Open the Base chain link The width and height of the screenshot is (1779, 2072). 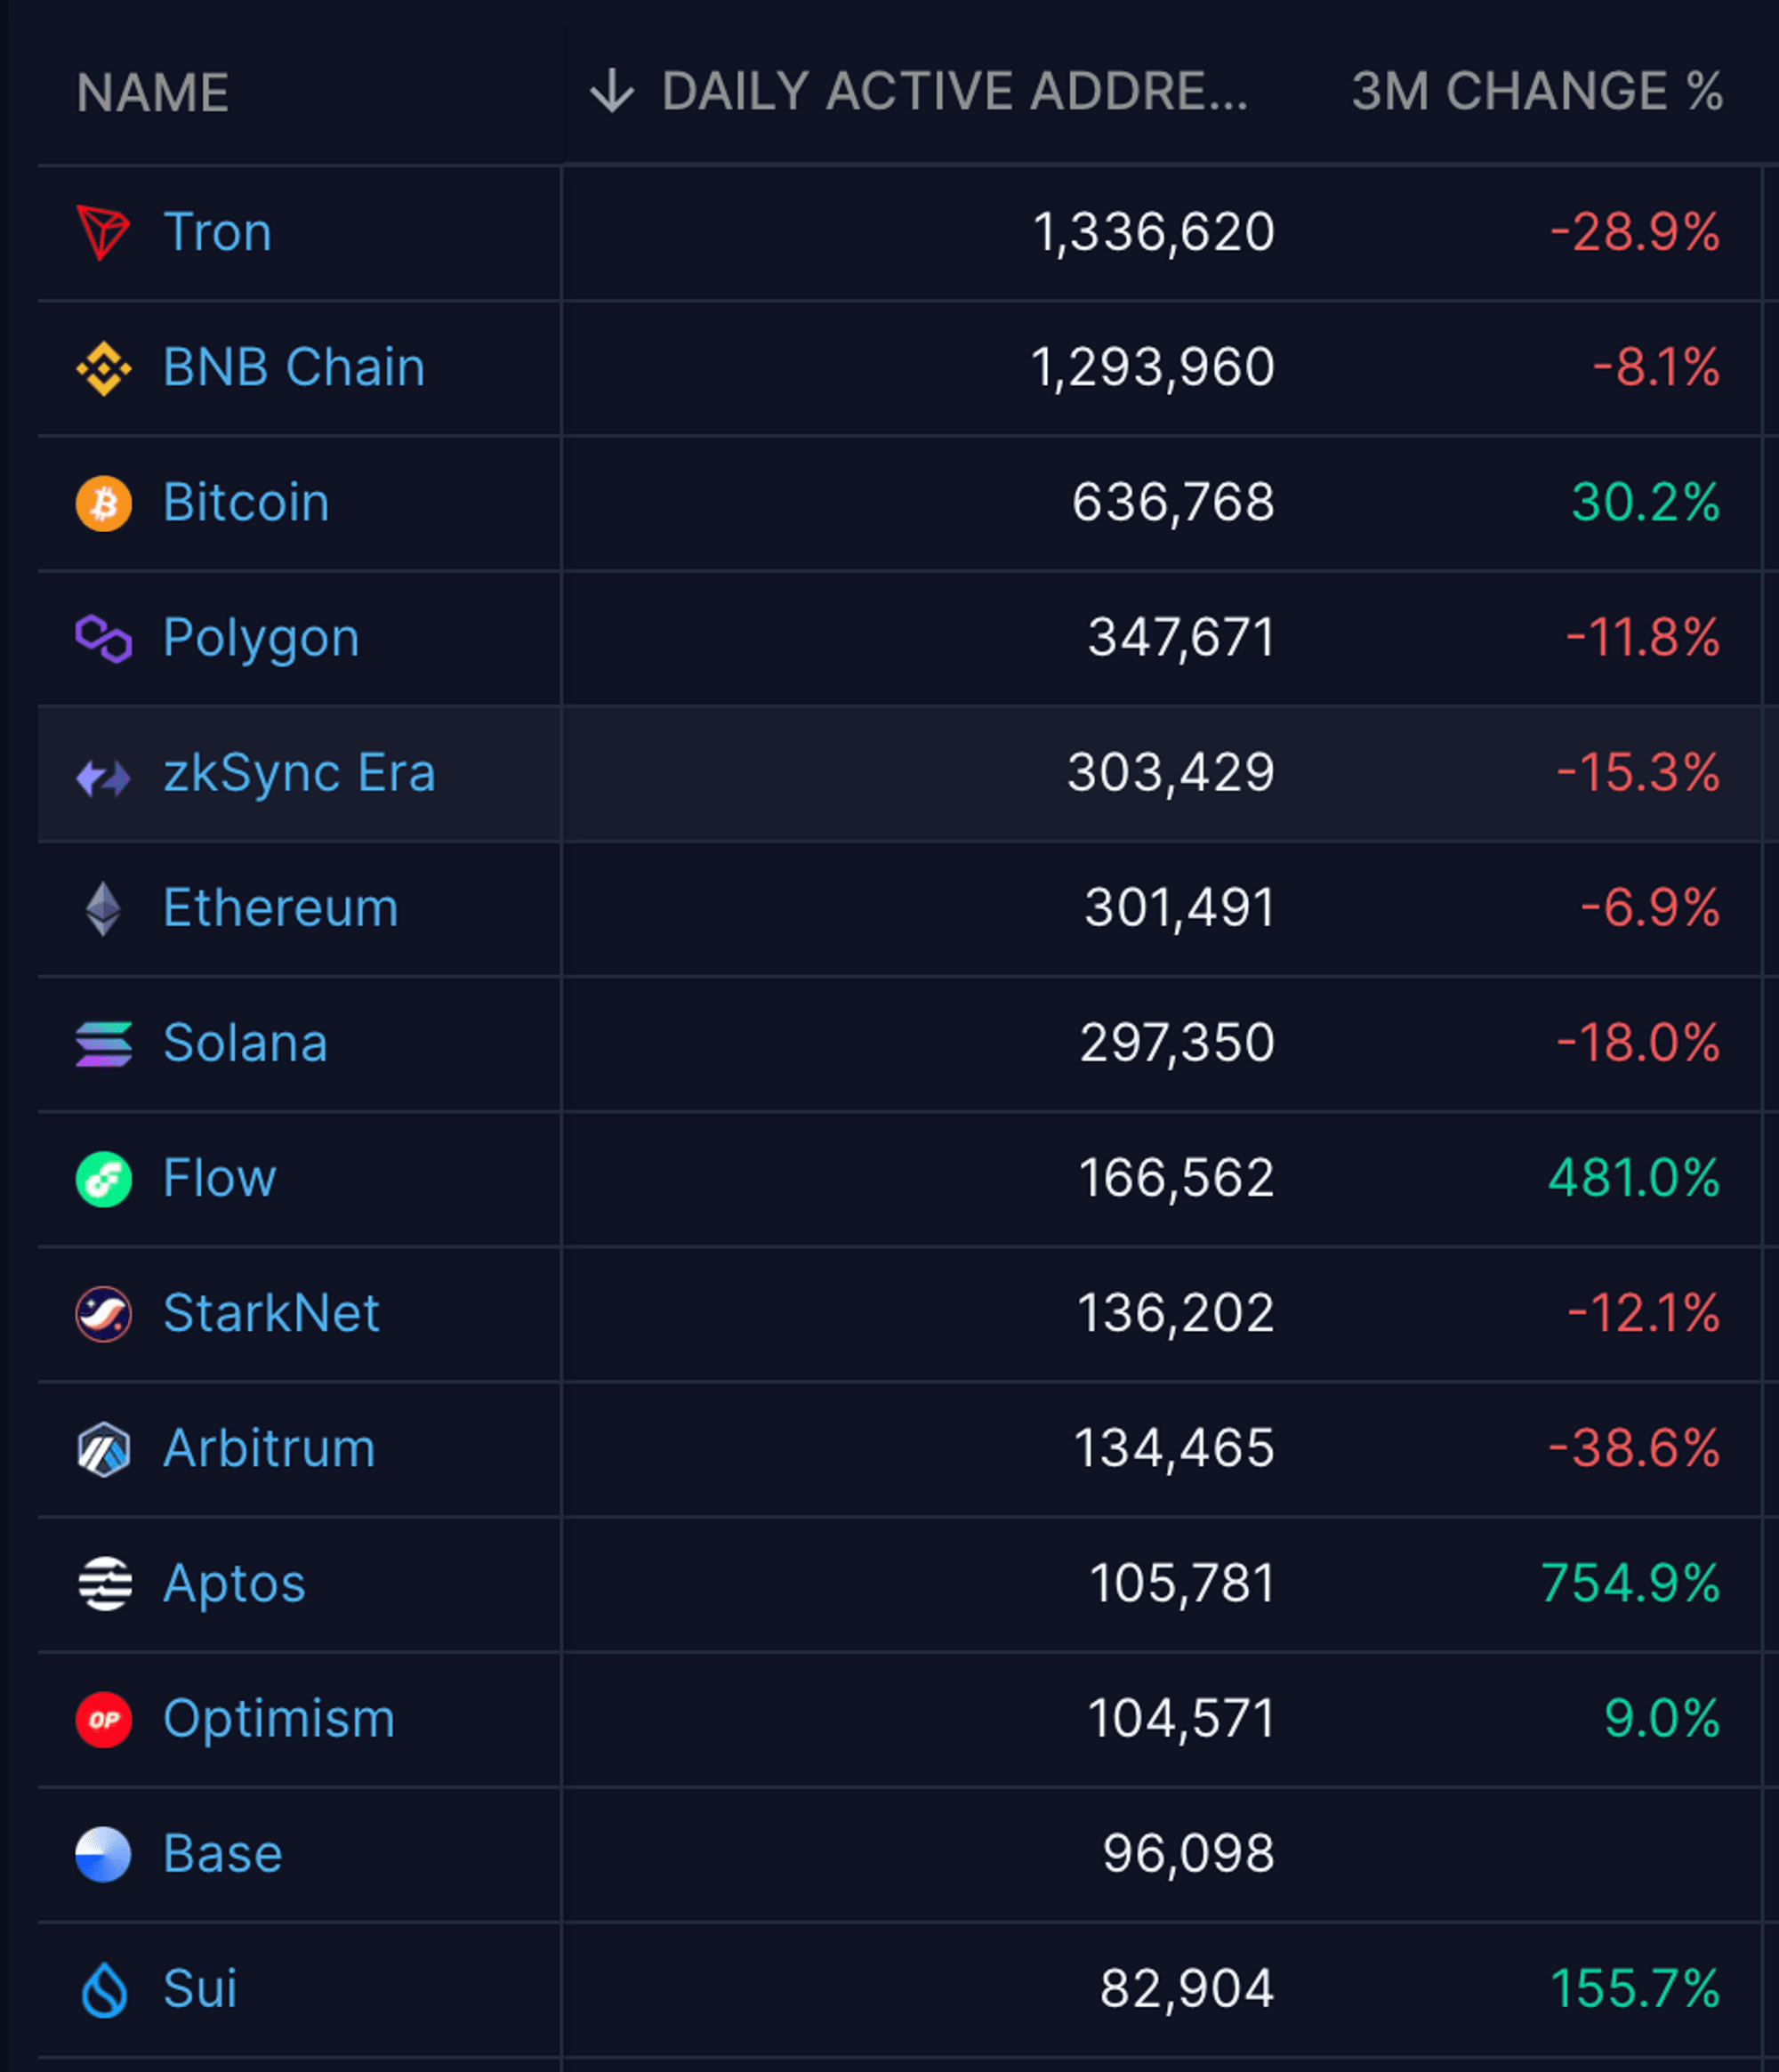tap(222, 1854)
